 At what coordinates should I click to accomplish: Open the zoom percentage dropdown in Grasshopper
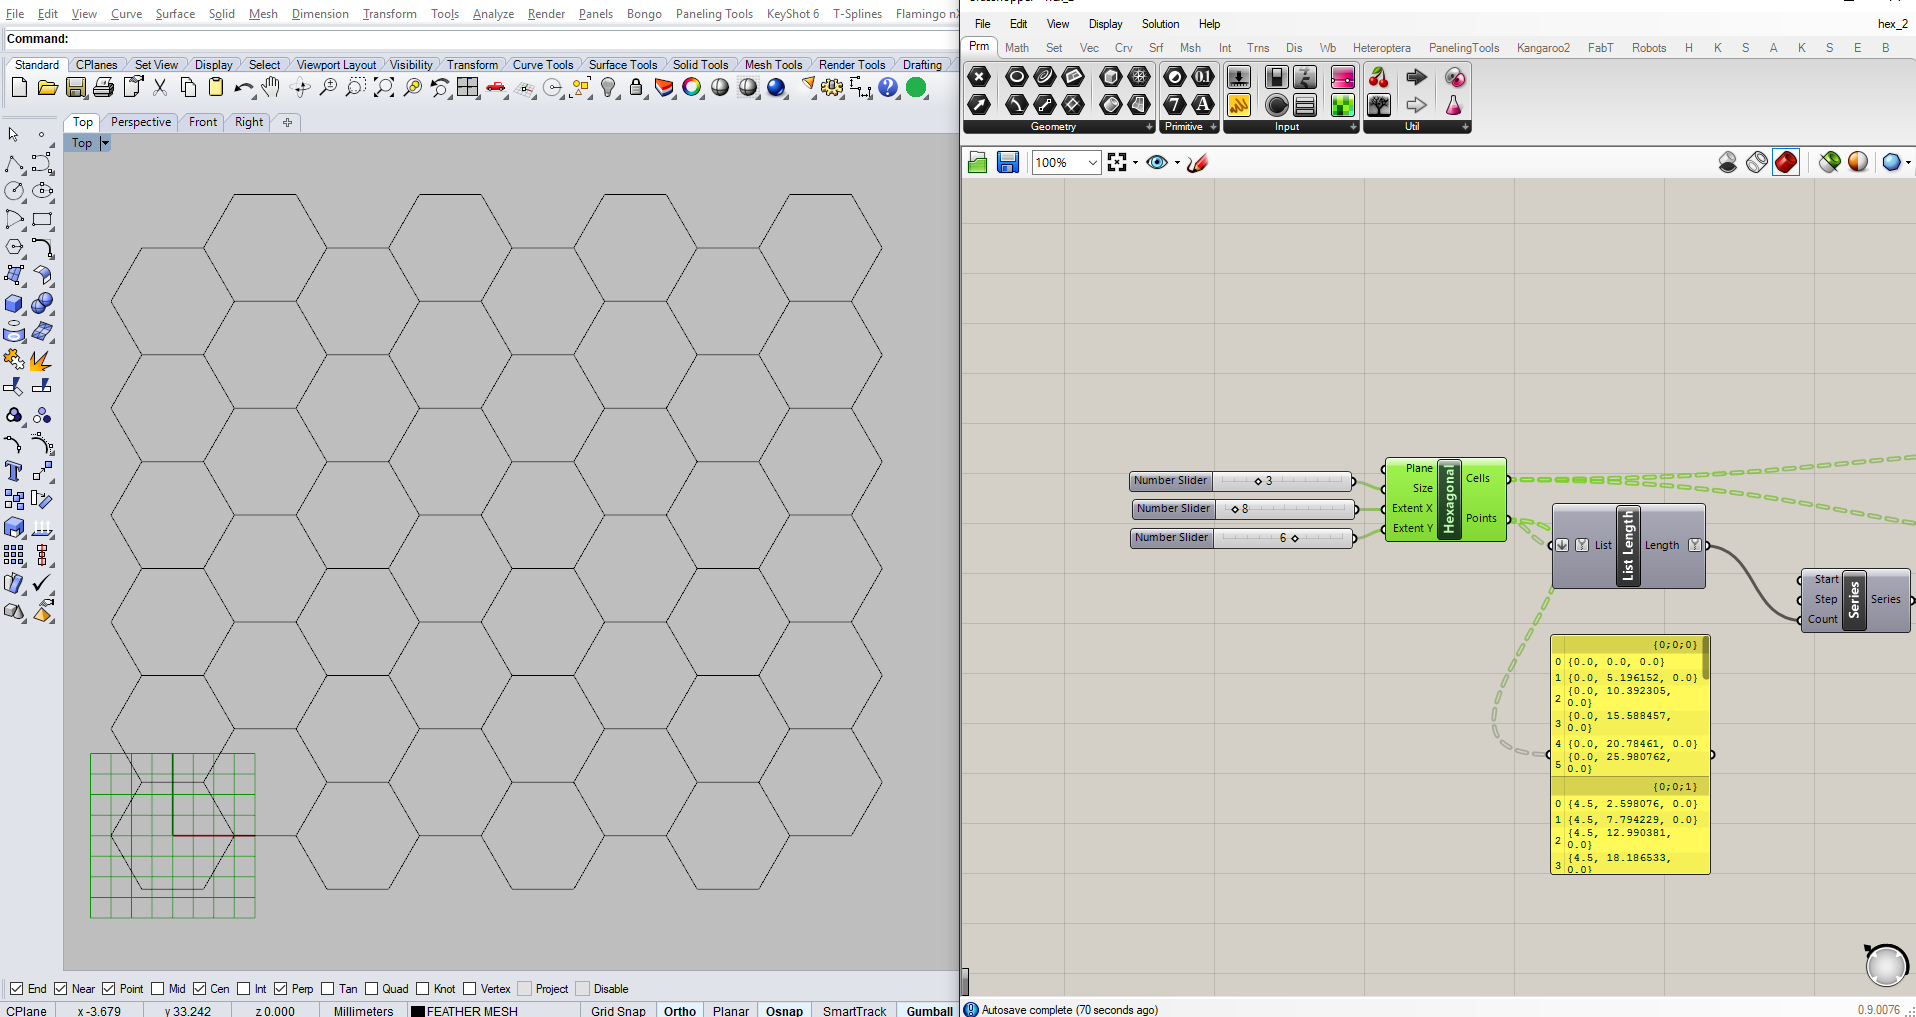1091,162
